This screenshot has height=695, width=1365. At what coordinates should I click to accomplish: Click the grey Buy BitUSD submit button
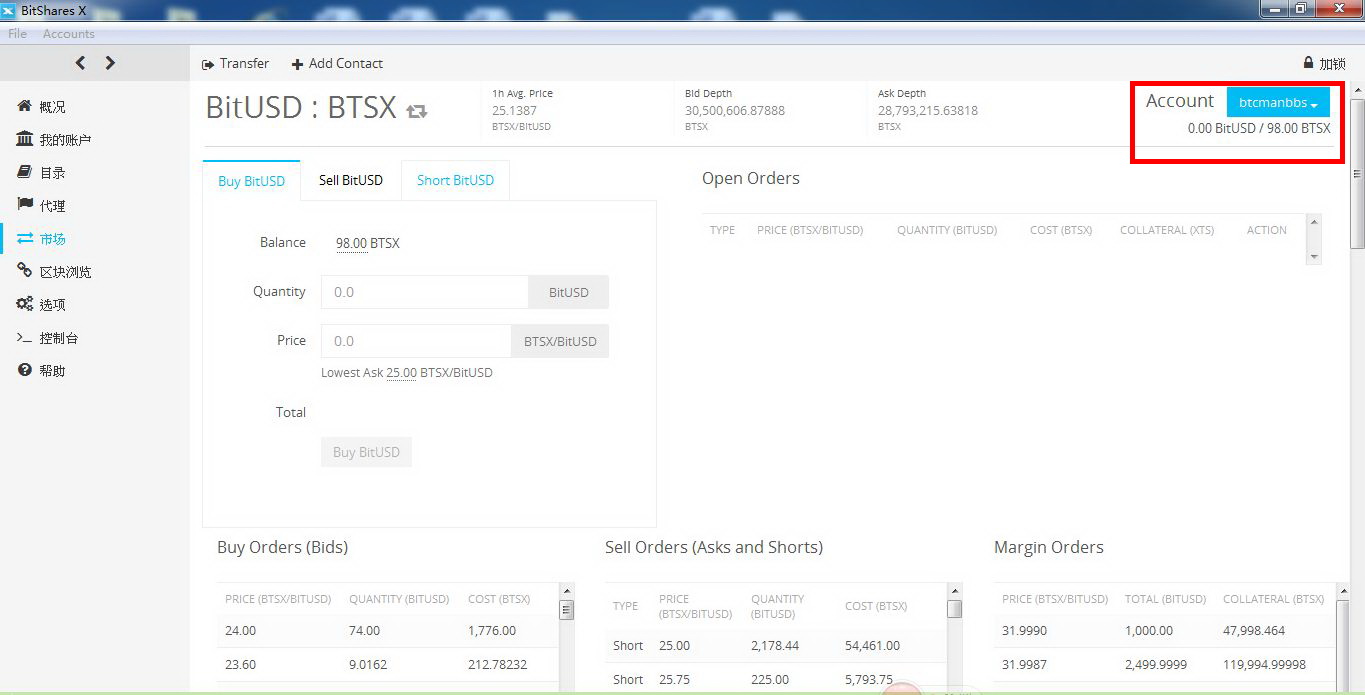(366, 452)
